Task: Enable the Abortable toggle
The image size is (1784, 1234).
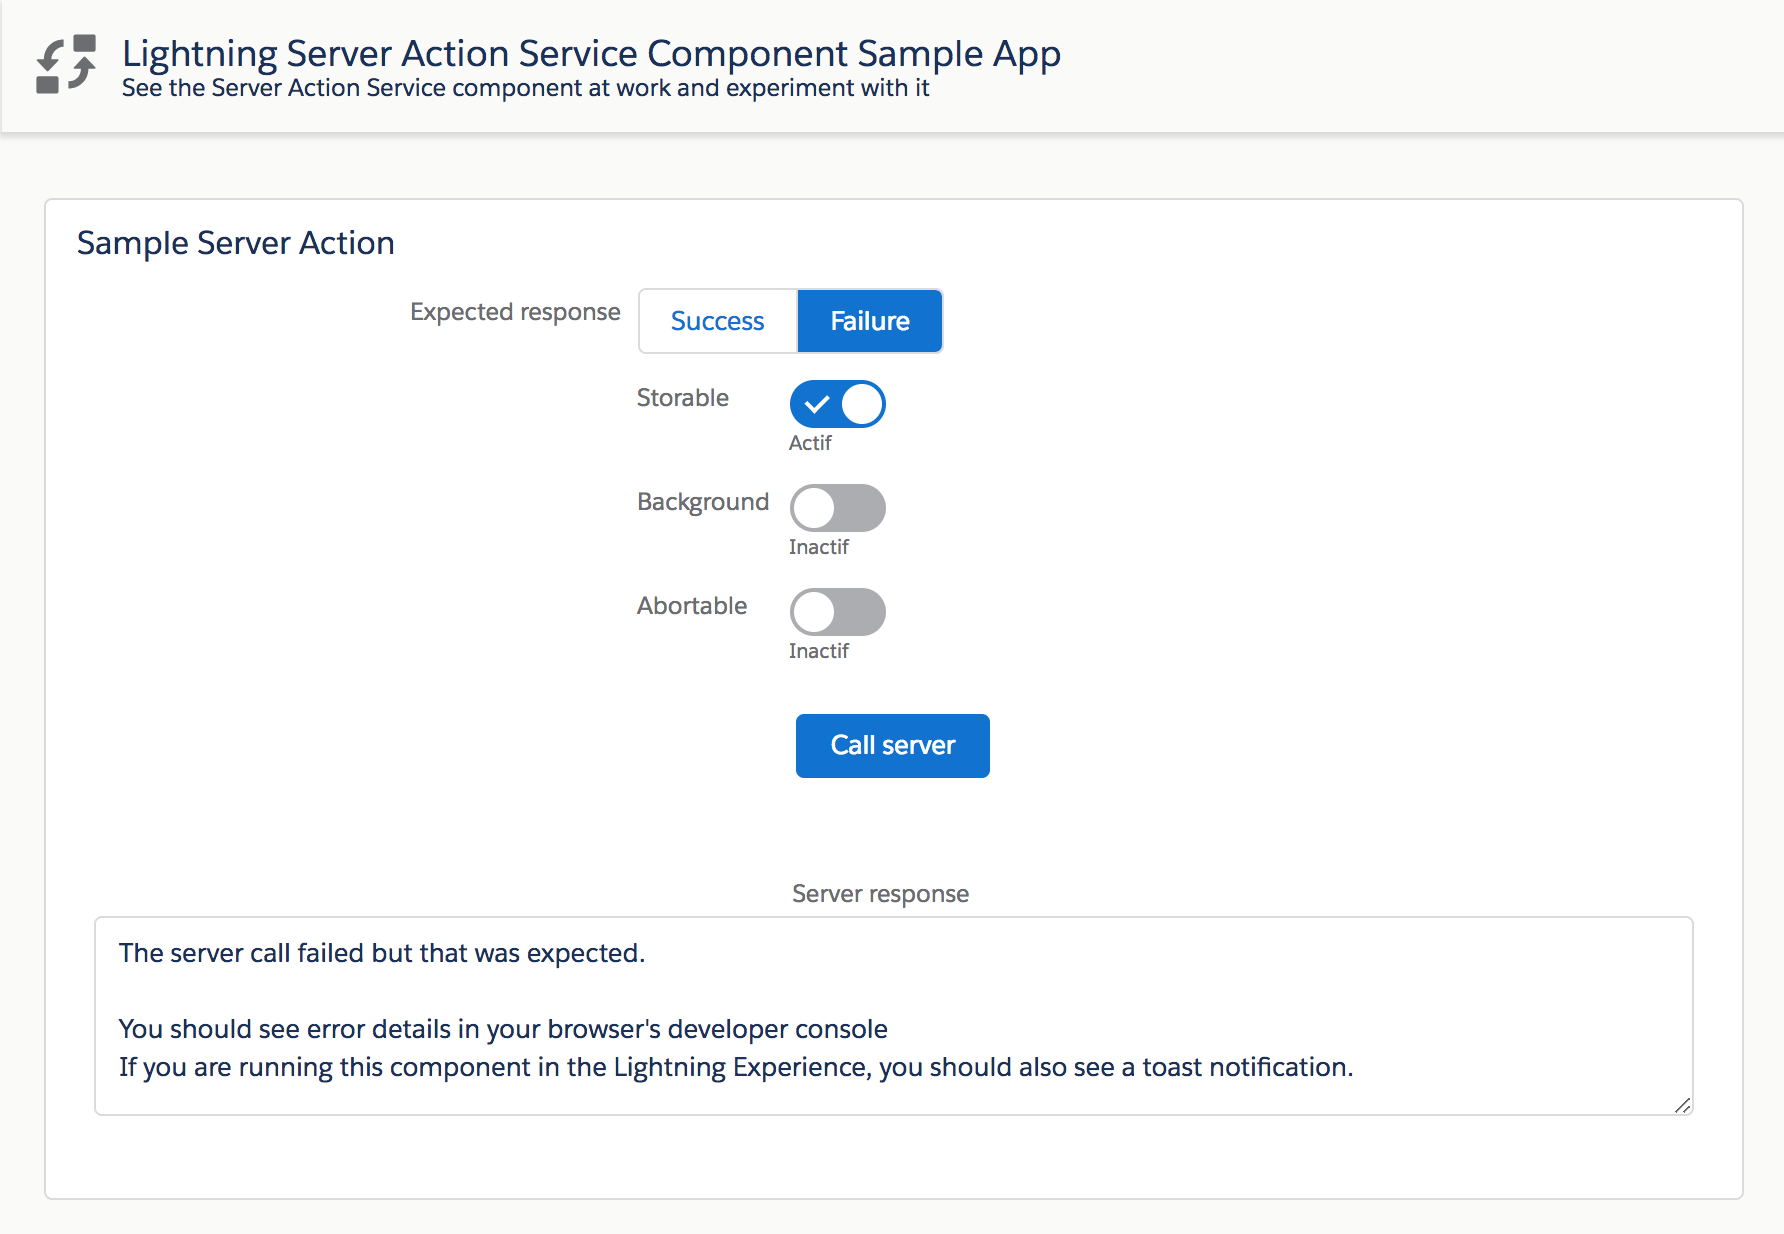Action: (x=838, y=612)
